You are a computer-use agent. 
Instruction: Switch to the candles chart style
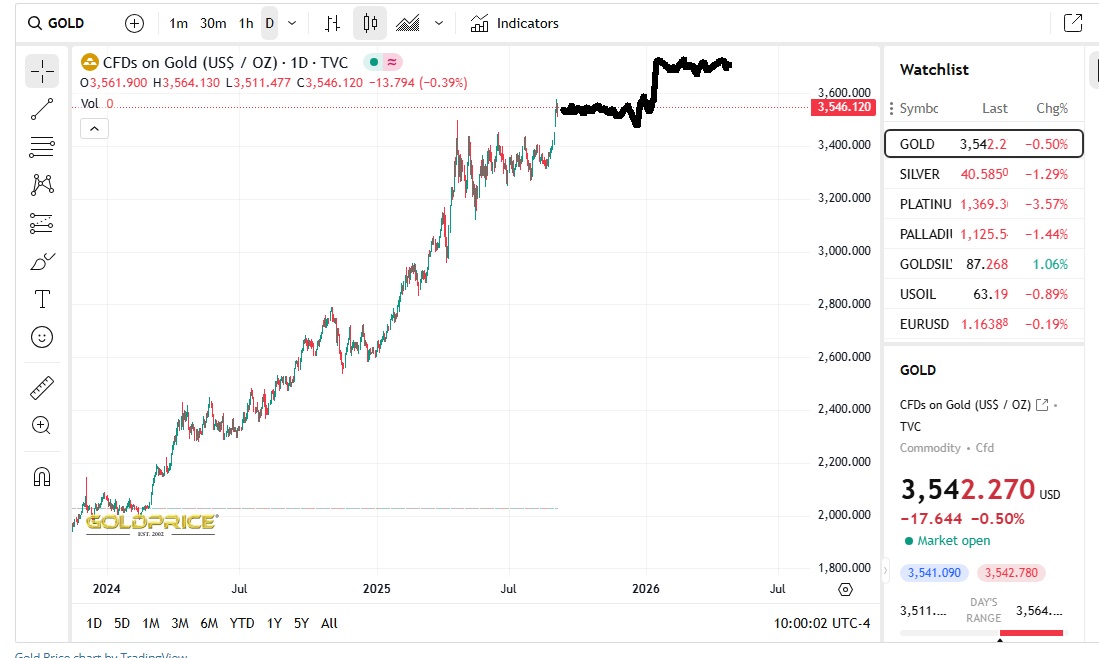point(370,23)
